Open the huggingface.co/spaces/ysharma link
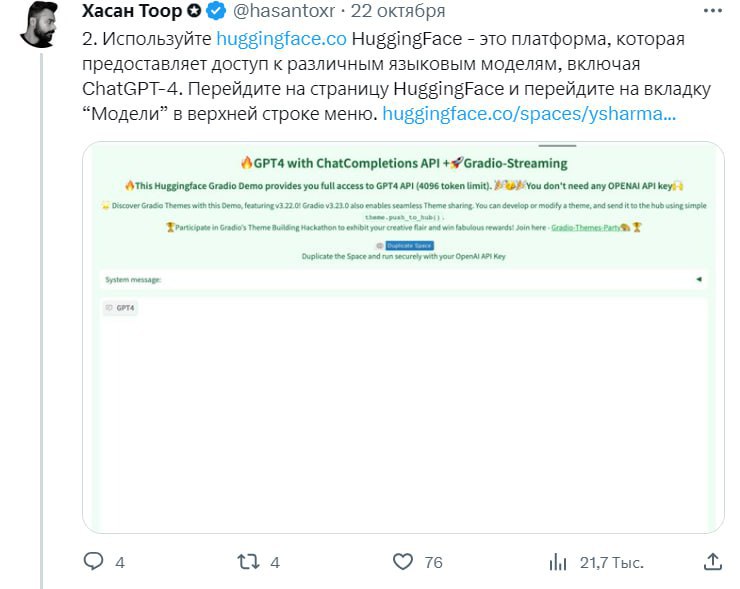 [529, 113]
